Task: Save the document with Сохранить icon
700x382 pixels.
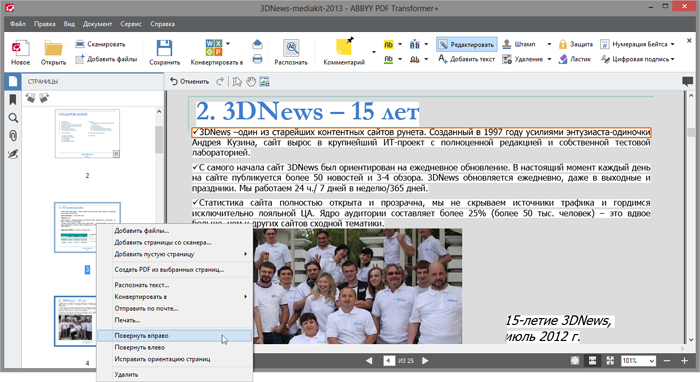Action: [x=164, y=48]
